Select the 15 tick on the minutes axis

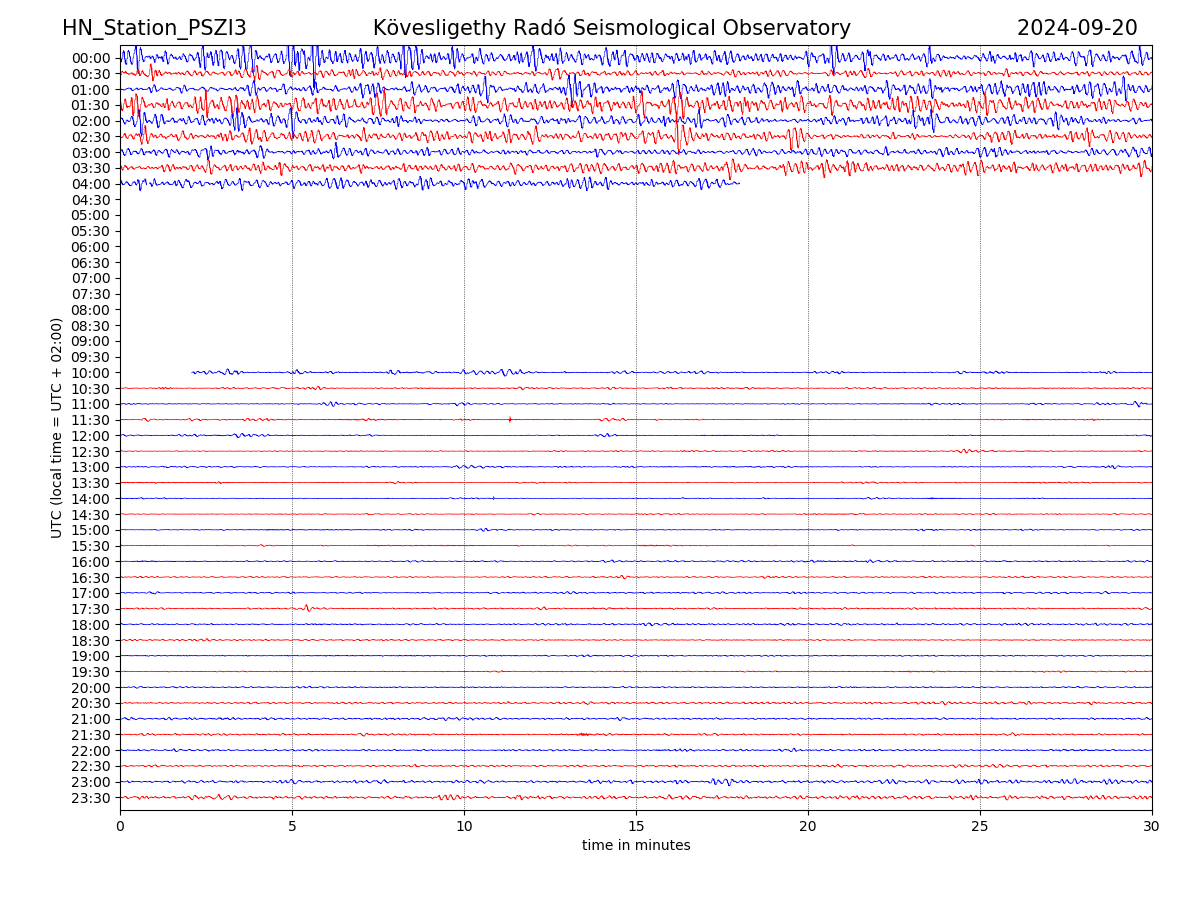[x=636, y=826]
